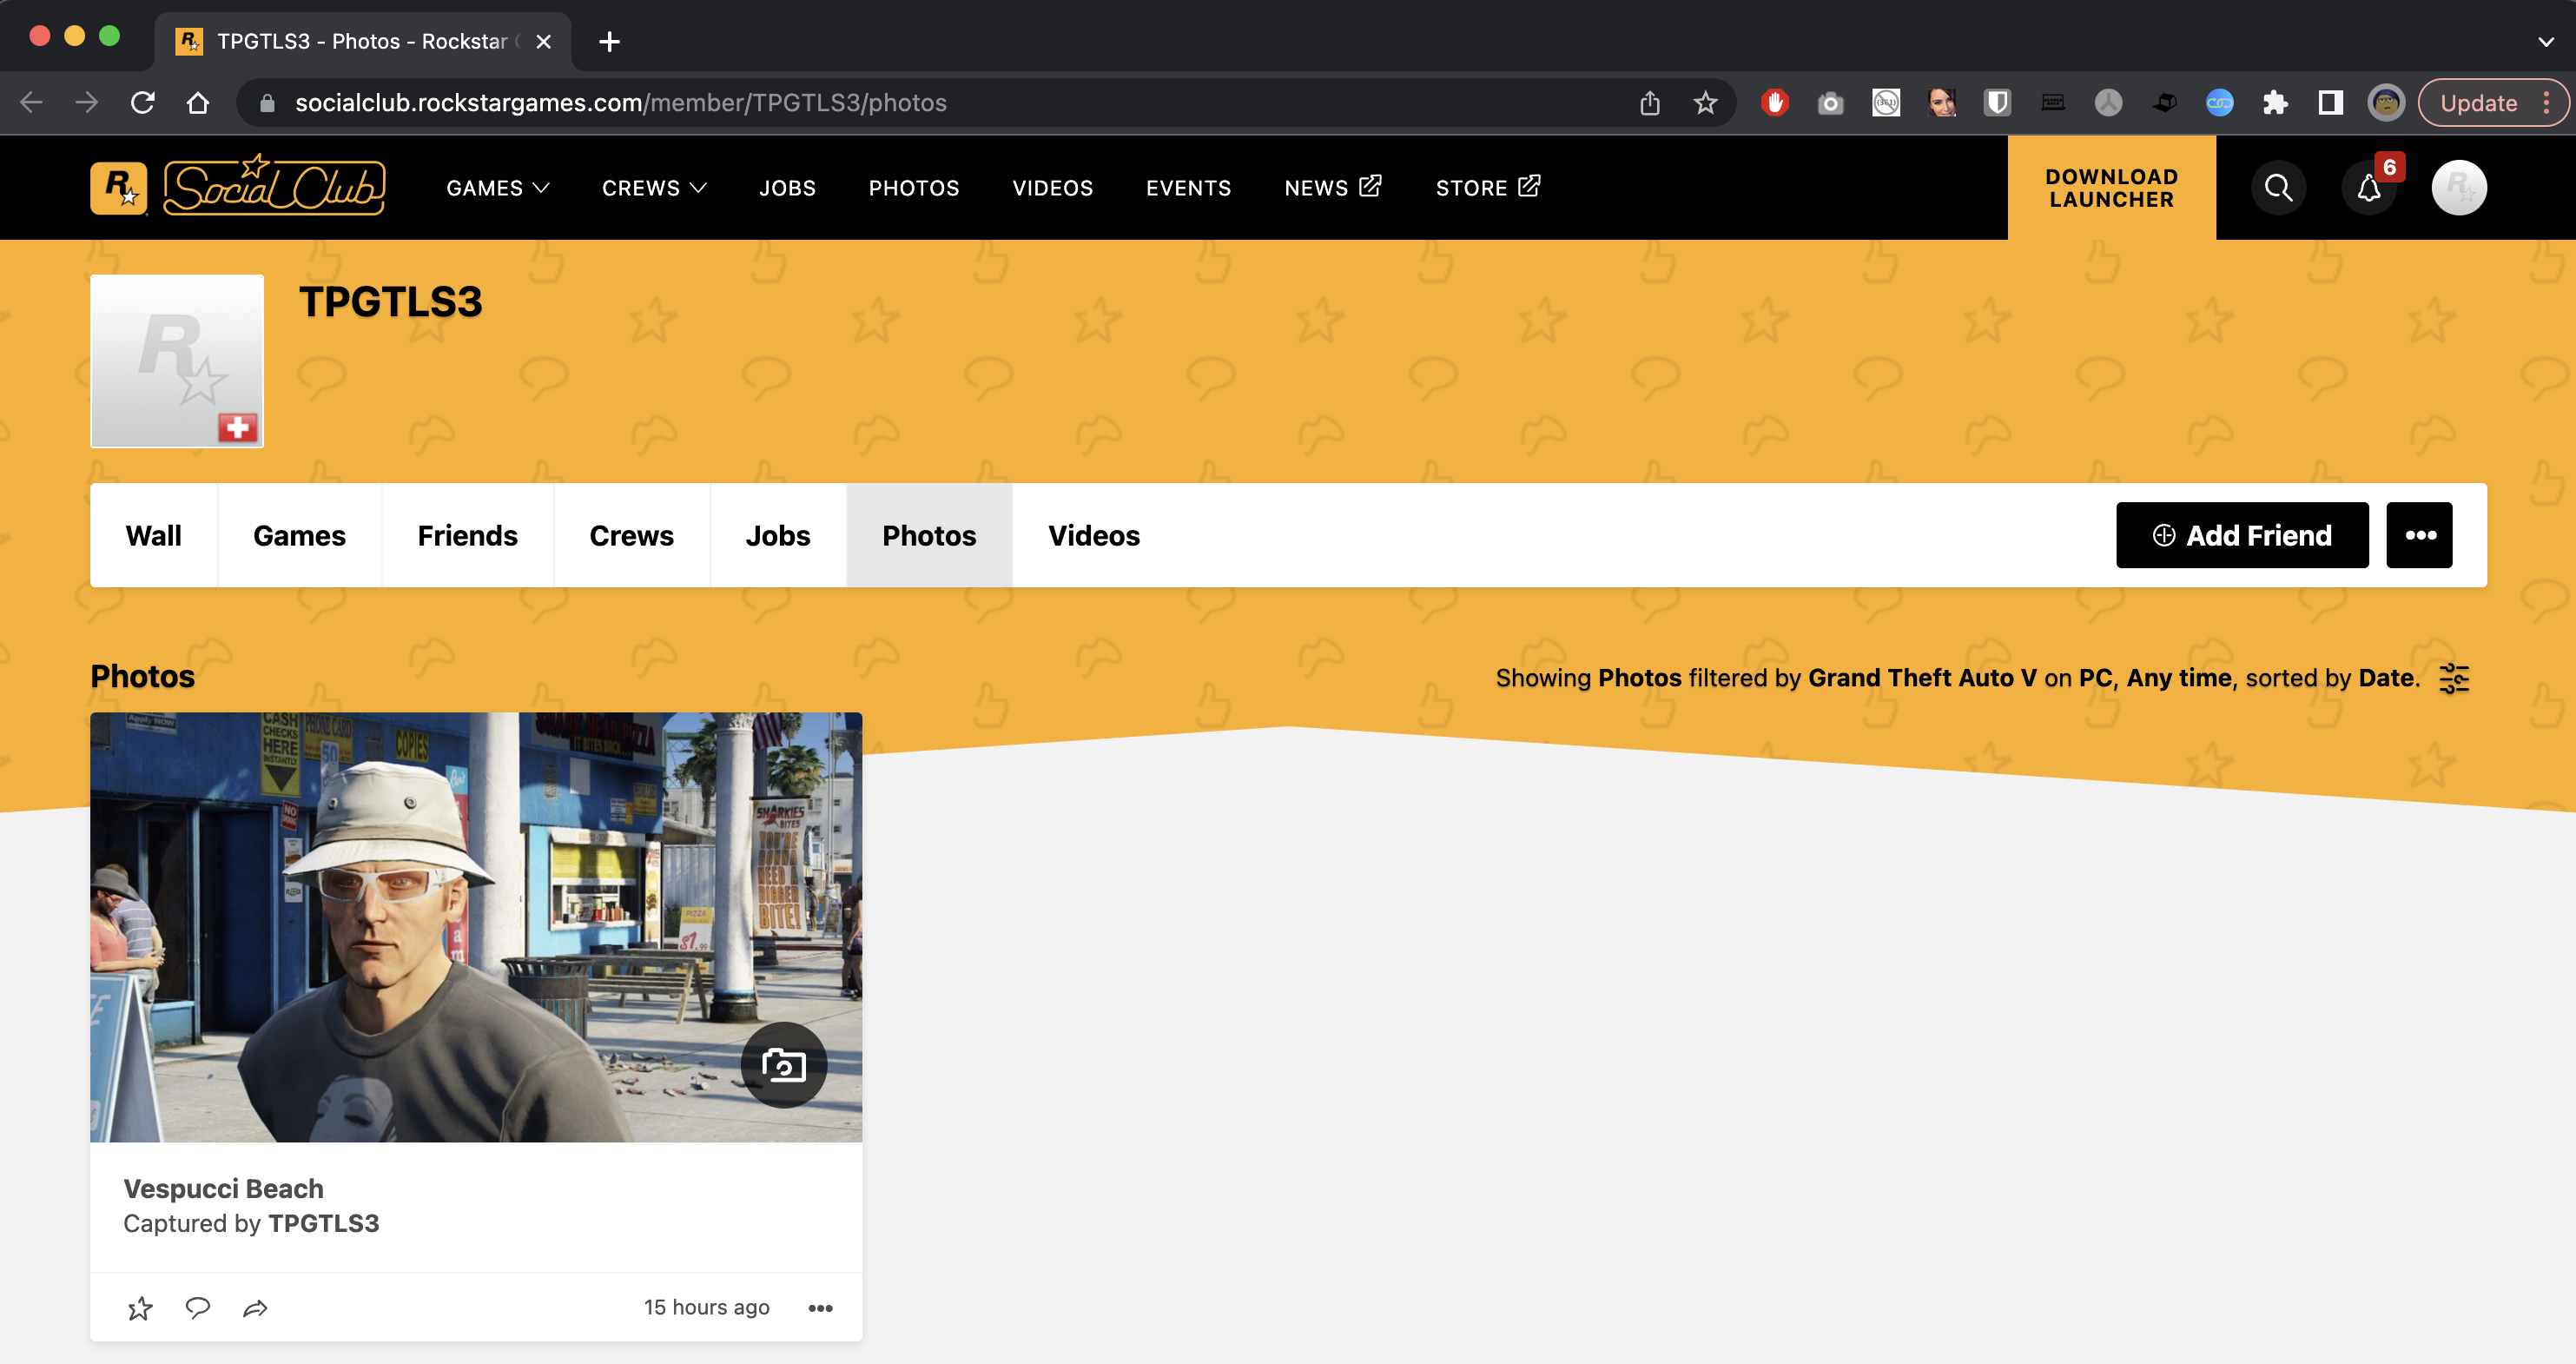The height and width of the screenshot is (1364, 2576).
Task: Click the browser home button
Action: pyautogui.click(x=198, y=102)
